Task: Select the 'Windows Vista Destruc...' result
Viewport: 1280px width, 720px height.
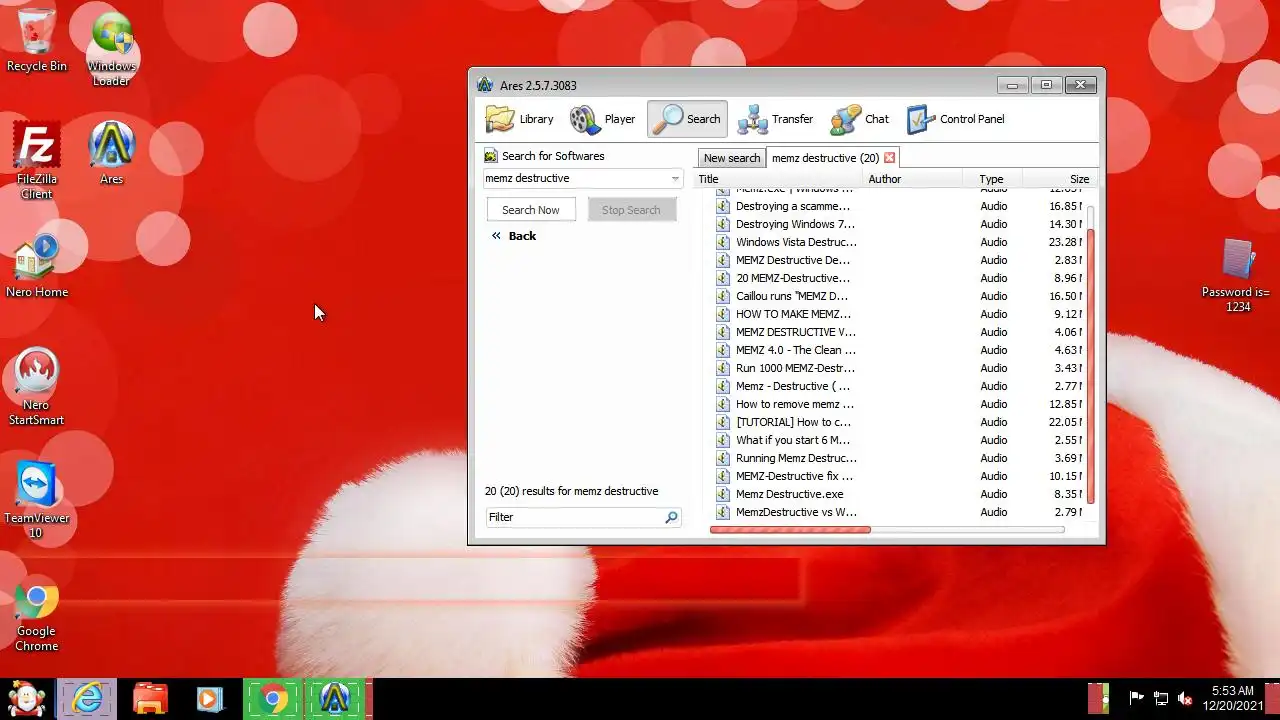Action: tap(796, 242)
